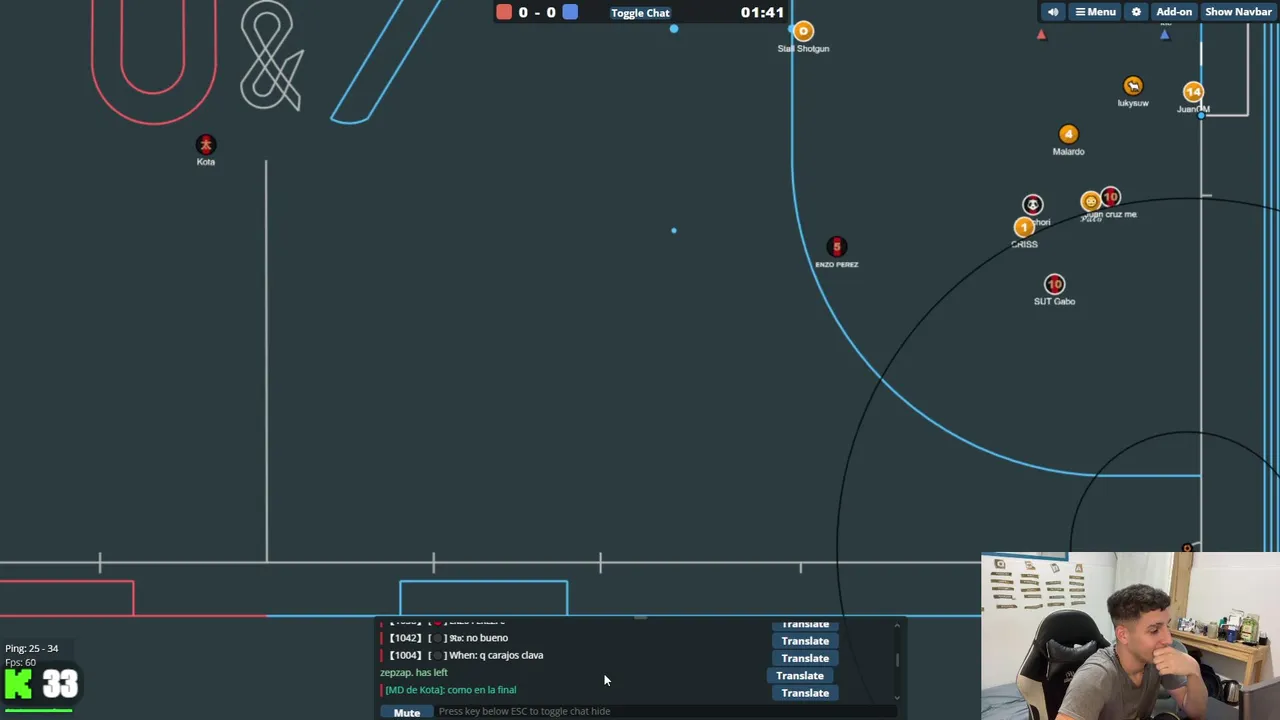The image size is (1280, 720).
Task: Select SUT Gabo's number 10 disc
Action: coord(1054,284)
